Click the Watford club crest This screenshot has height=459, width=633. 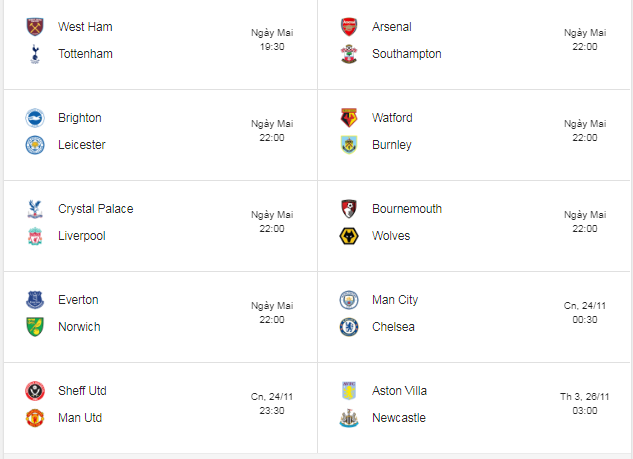pyautogui.click(x=349, y=118)
